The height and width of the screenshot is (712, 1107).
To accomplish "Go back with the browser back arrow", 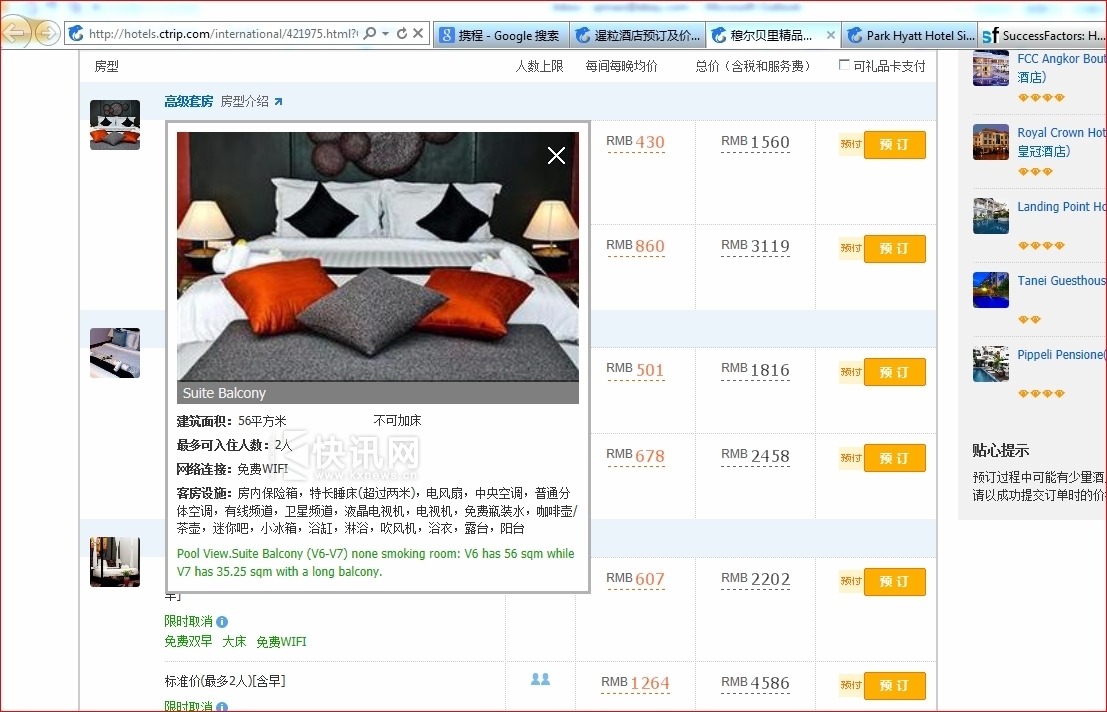I will pyautogui.click(x=16, y=32).
